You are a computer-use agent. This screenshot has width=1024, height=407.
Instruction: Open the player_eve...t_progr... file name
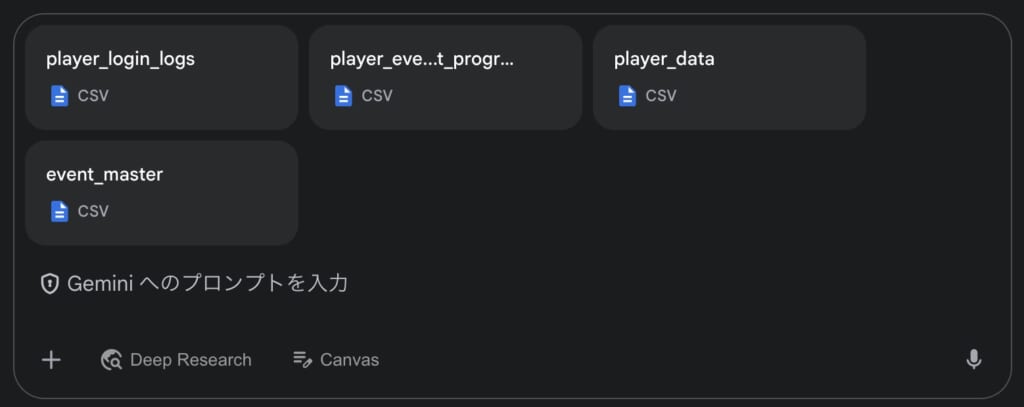(422, 59)
